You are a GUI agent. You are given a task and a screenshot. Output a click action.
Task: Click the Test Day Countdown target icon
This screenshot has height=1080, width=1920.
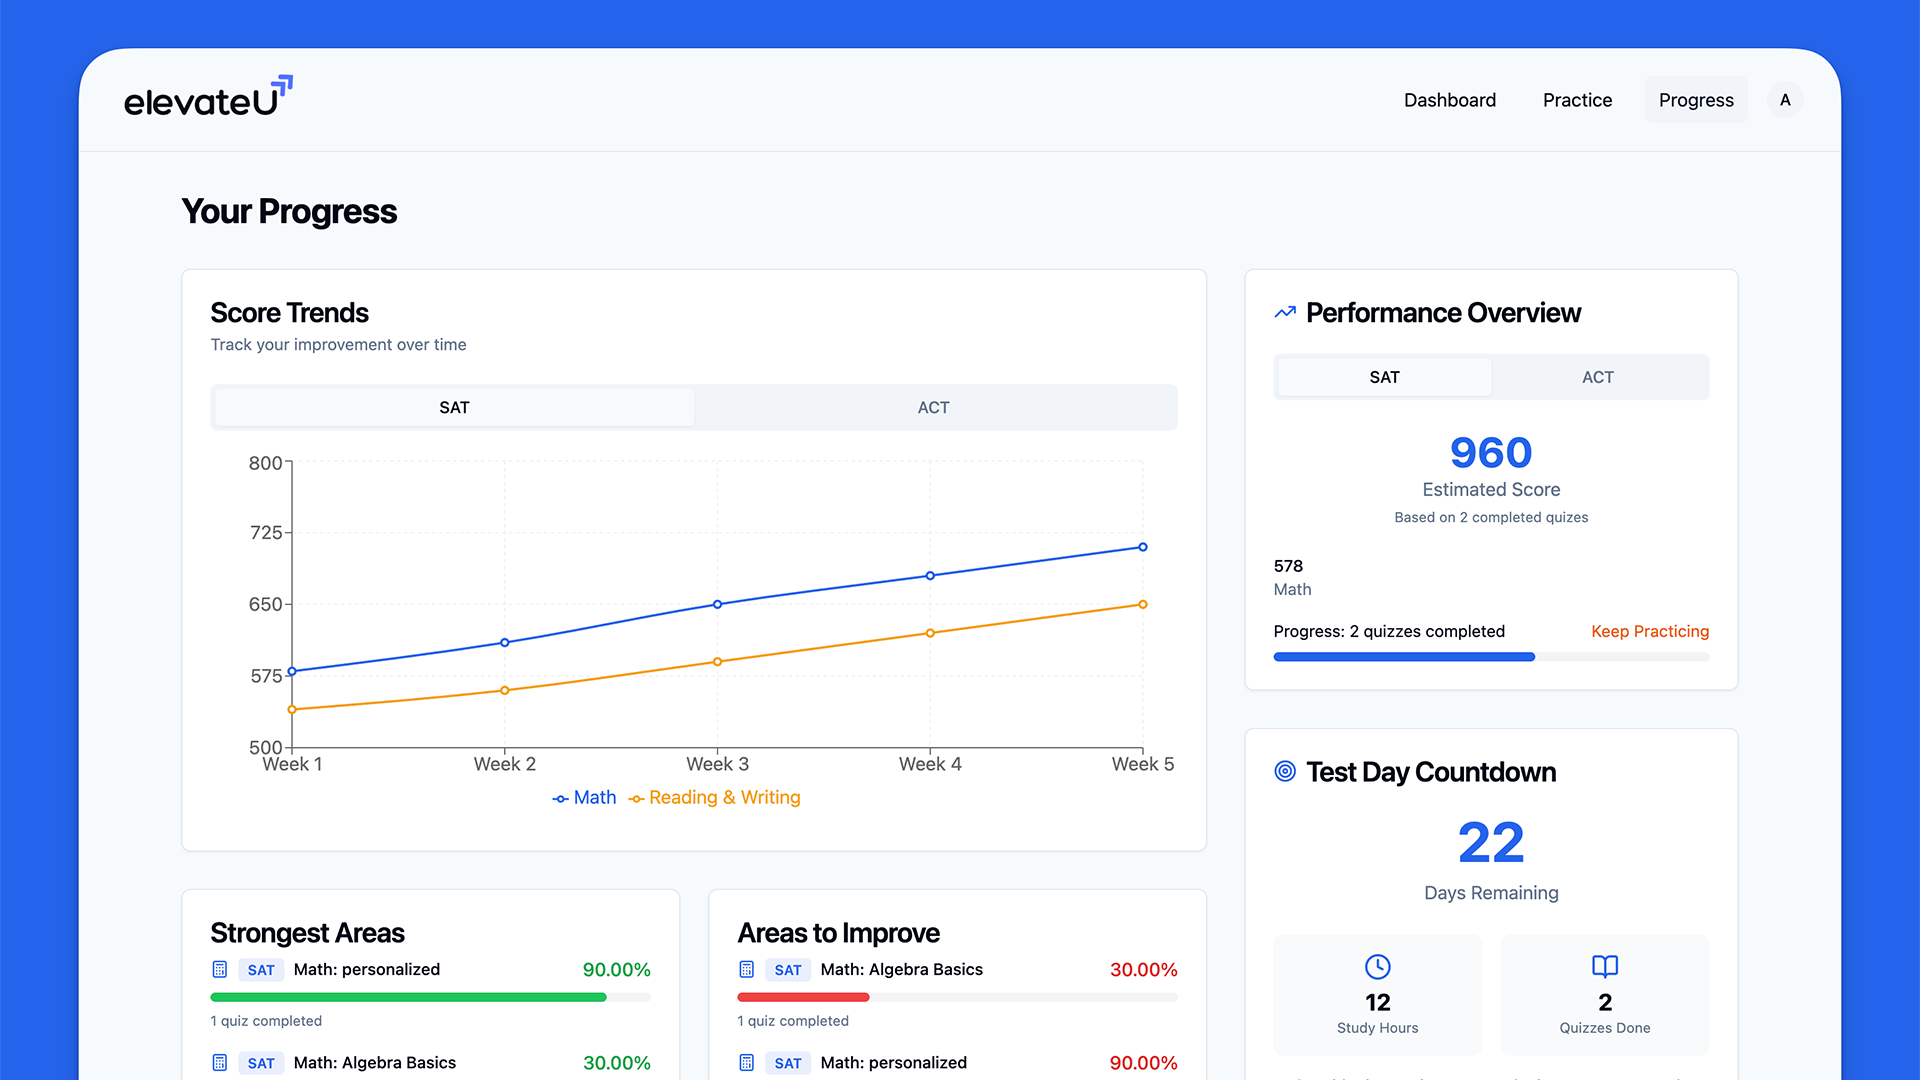point(1285,771)
